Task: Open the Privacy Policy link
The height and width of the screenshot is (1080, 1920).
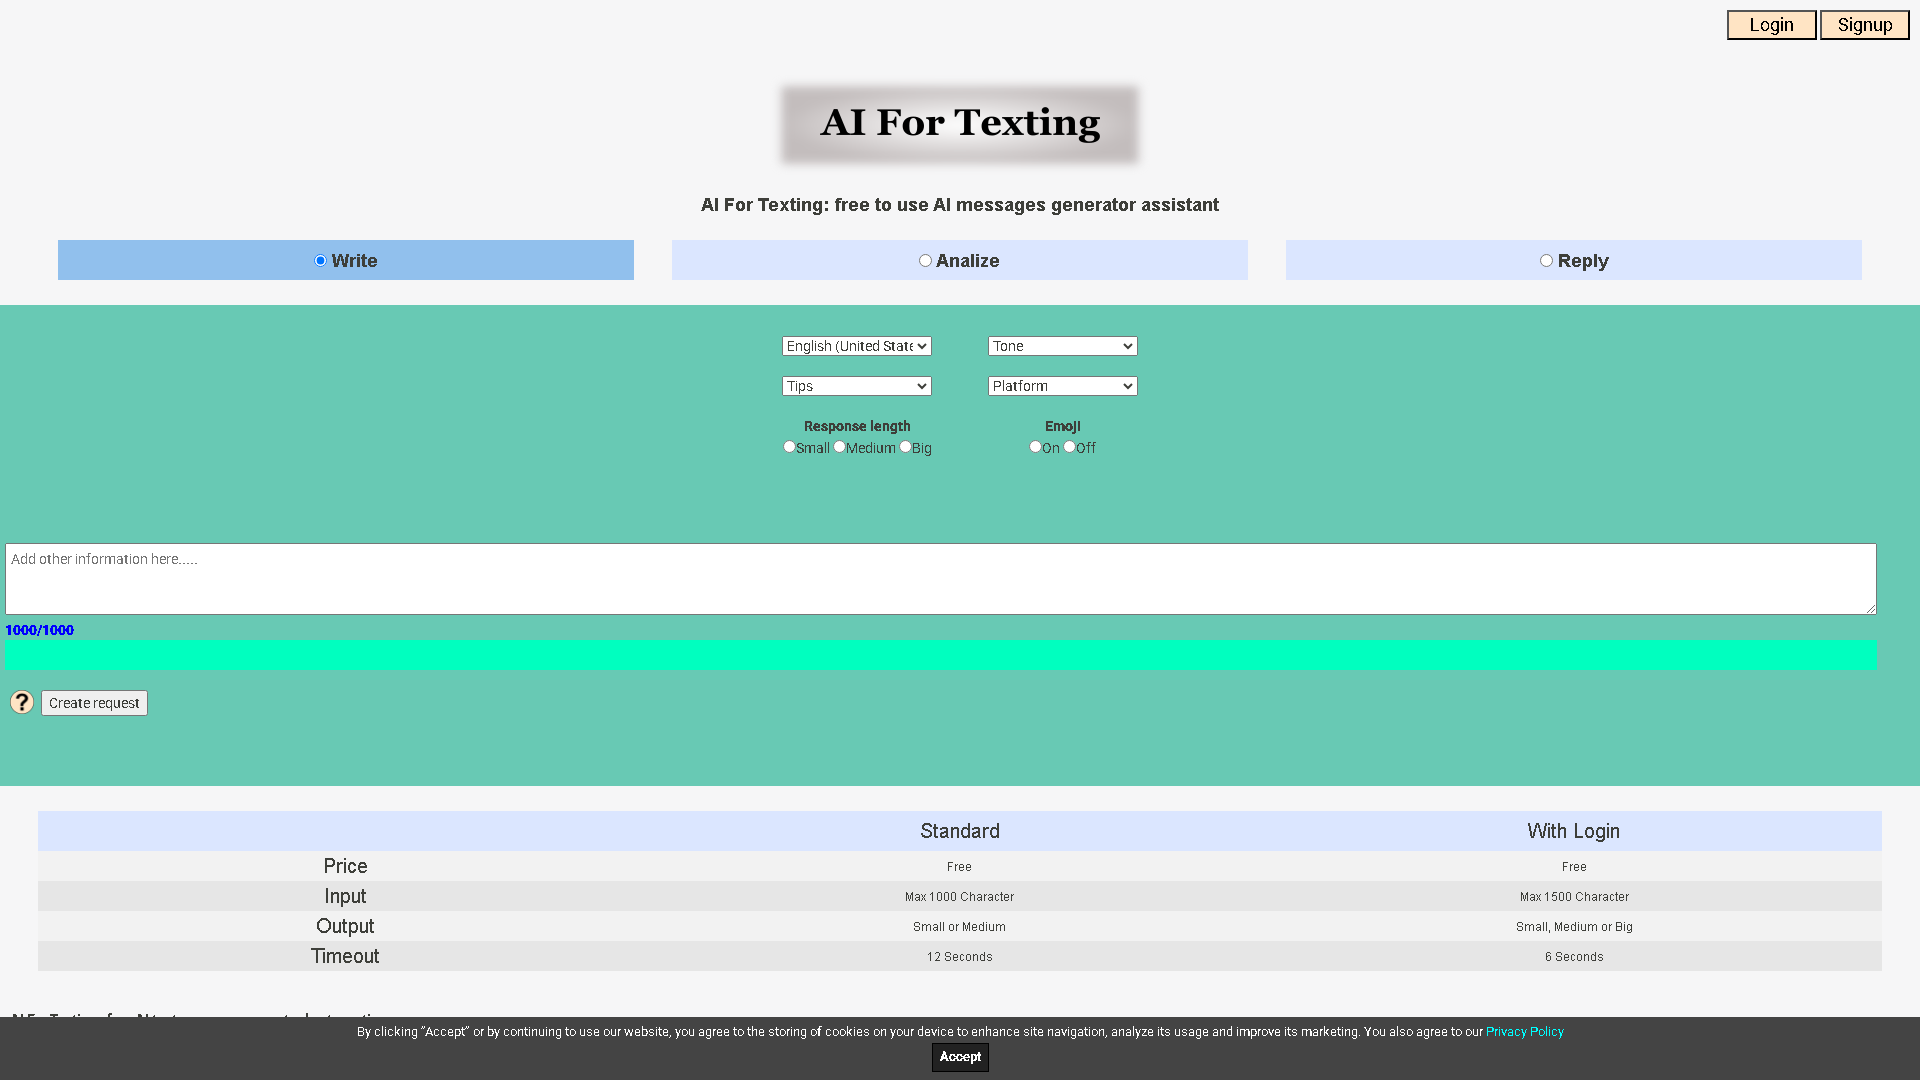Action: point(1524,1031)
